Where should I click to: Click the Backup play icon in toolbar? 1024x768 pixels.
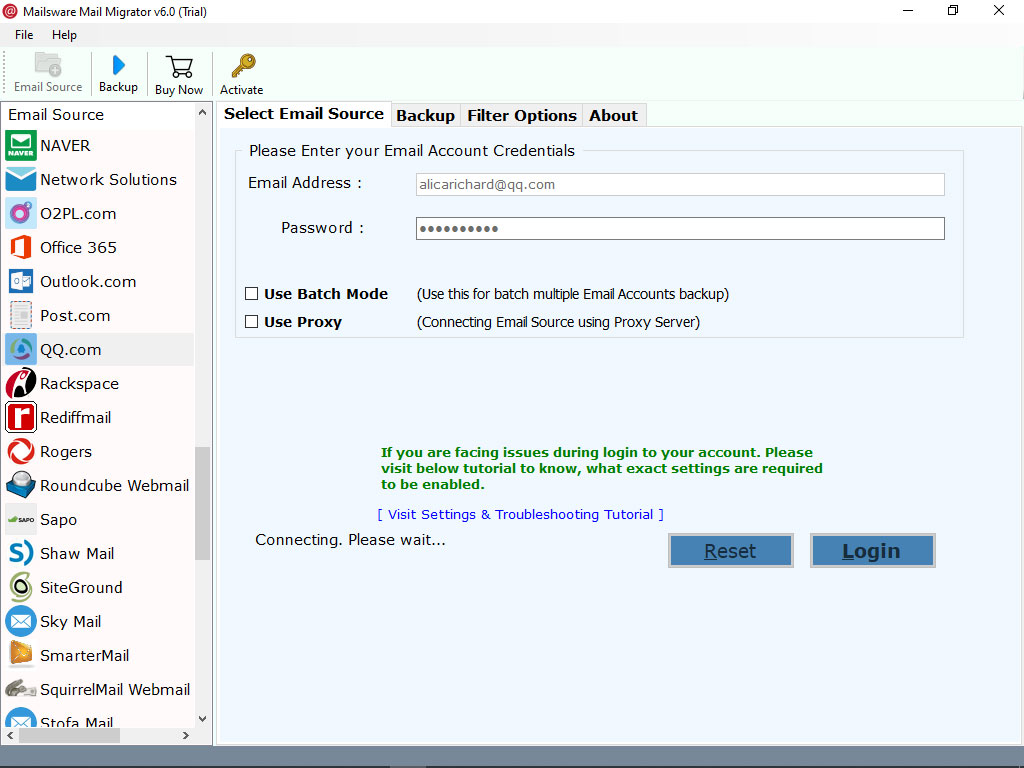coord(118,65)
